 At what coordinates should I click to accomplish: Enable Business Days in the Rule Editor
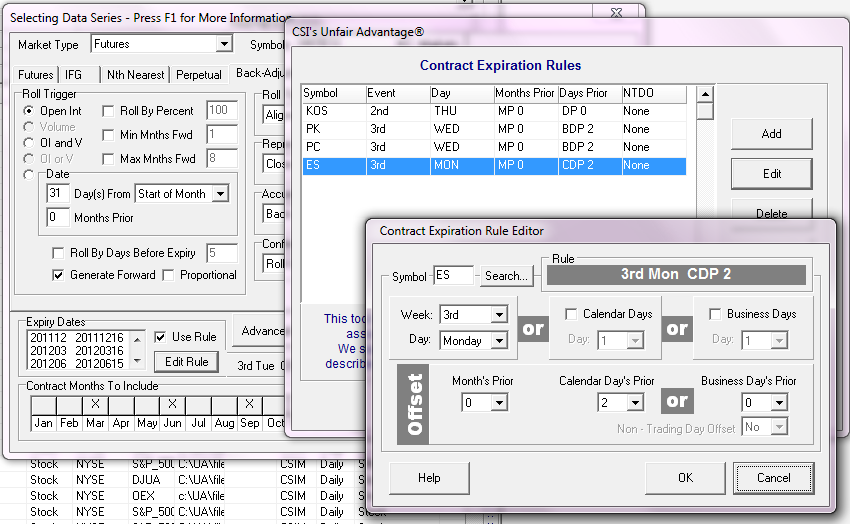[715, 314]
